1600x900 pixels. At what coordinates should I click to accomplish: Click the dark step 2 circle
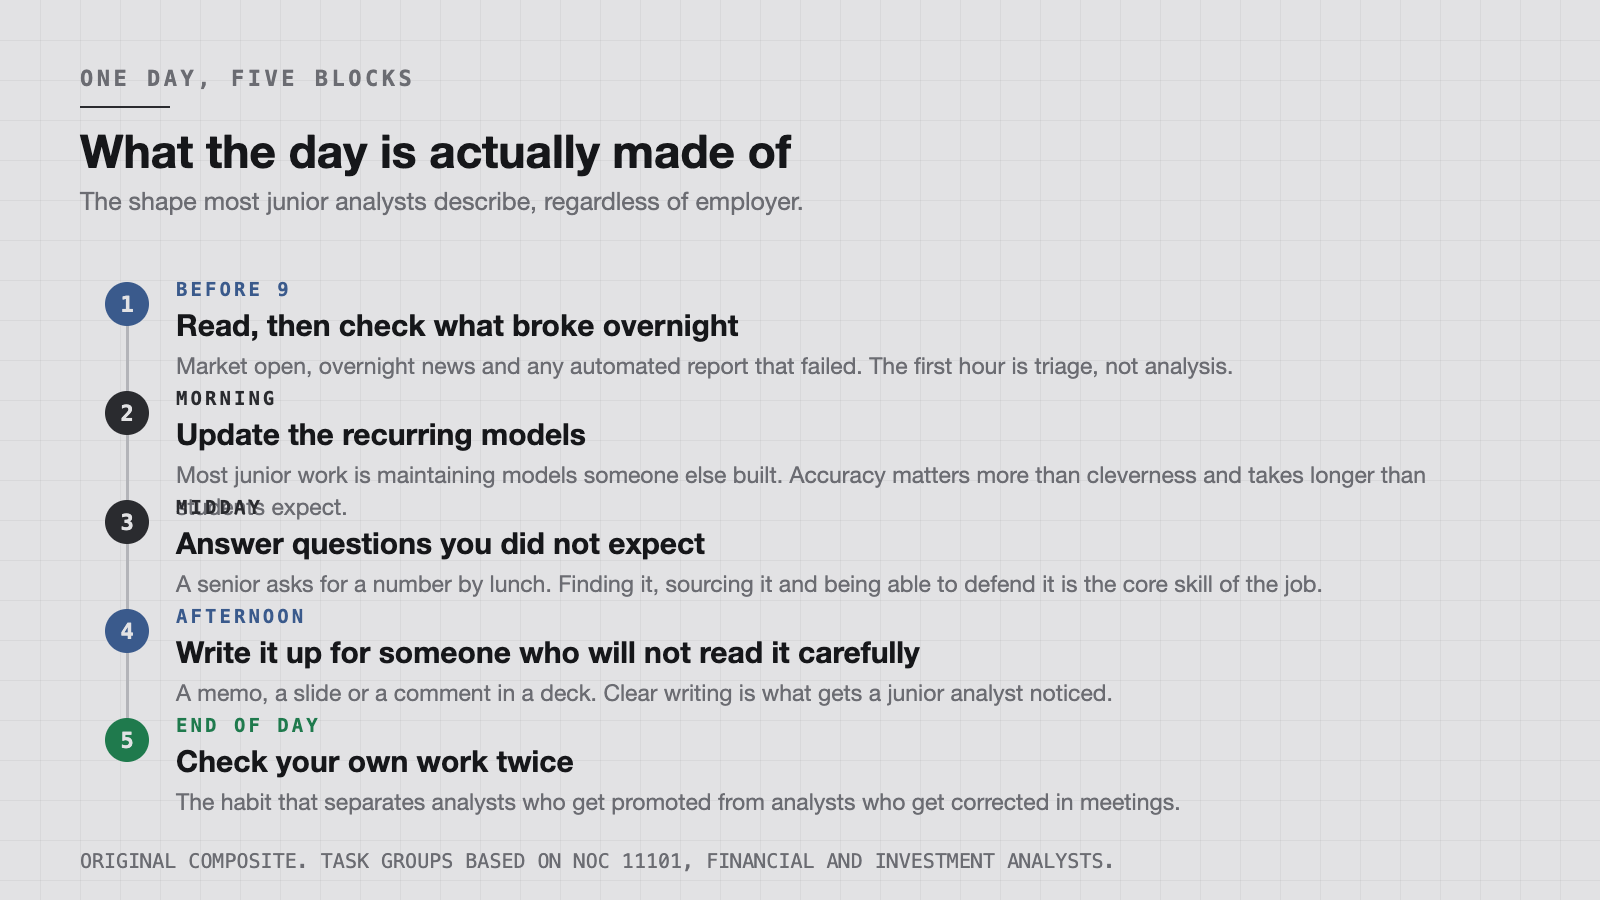pos(127,413)
